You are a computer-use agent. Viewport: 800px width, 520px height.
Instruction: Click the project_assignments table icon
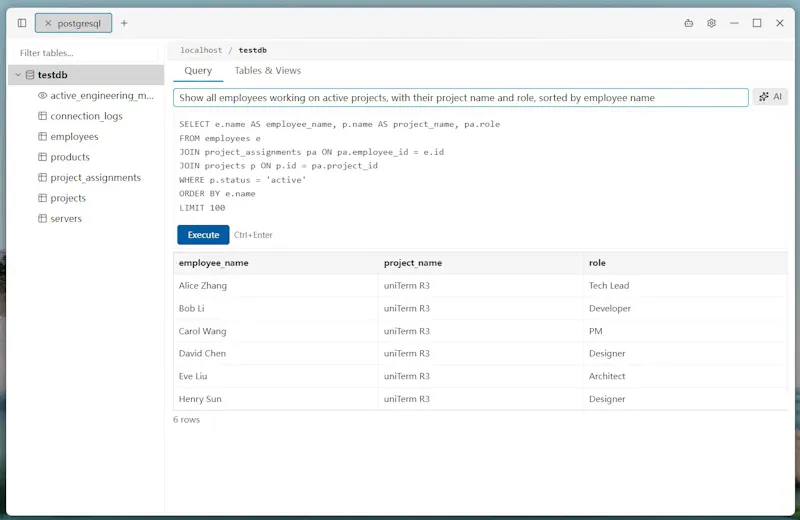[x=42, y=177]
